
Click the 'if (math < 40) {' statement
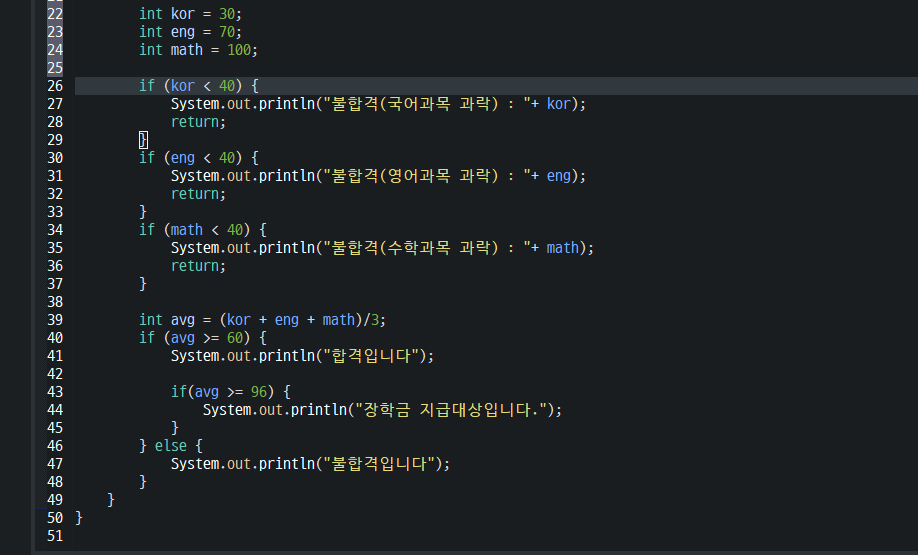click(203, 230)
